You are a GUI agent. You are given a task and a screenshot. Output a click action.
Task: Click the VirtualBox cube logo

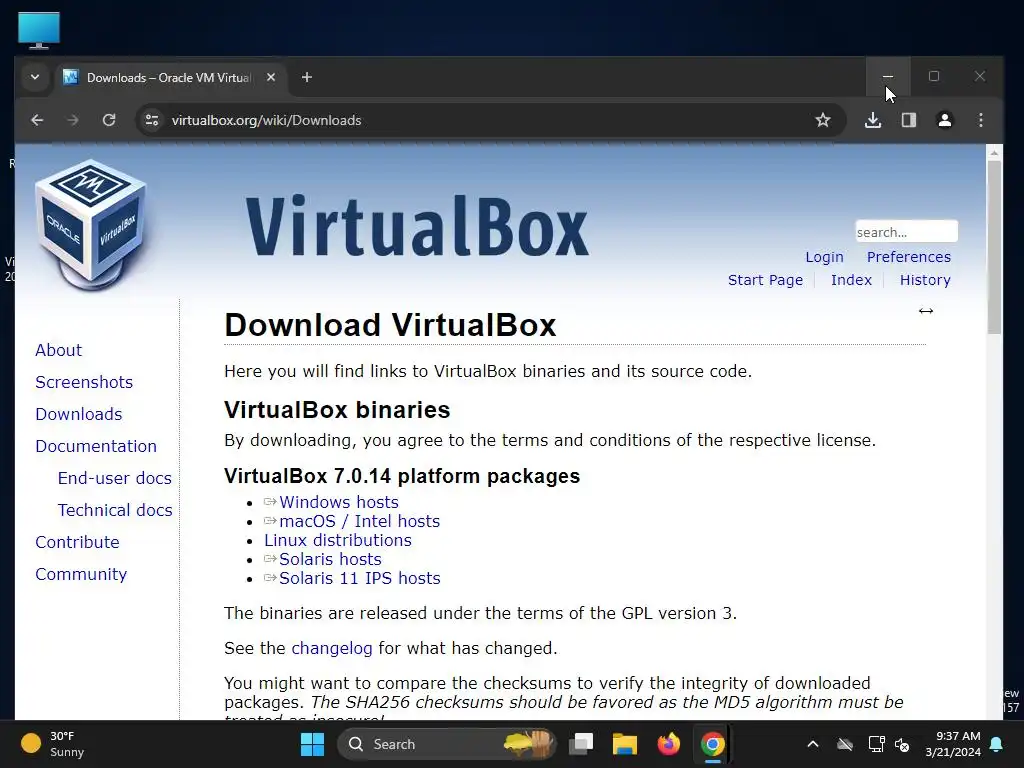[x=91, y=225]
